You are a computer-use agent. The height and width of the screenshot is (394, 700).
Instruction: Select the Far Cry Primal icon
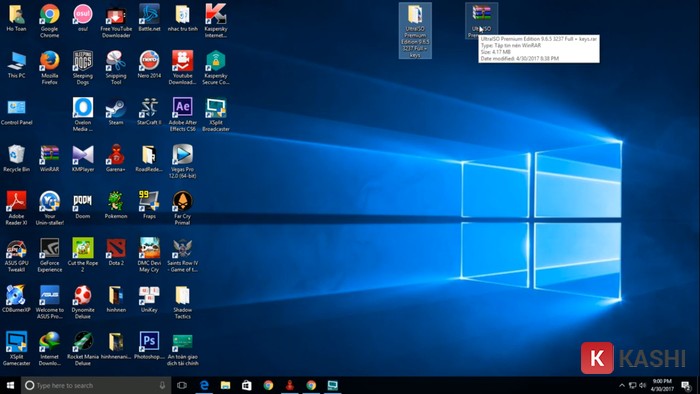(x=183, y=208)
